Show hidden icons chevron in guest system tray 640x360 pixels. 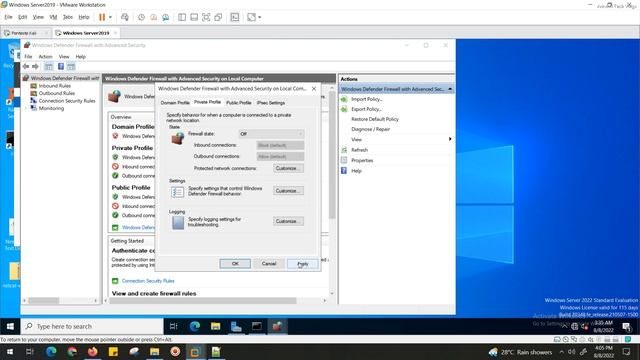click(x=564, y=326)
